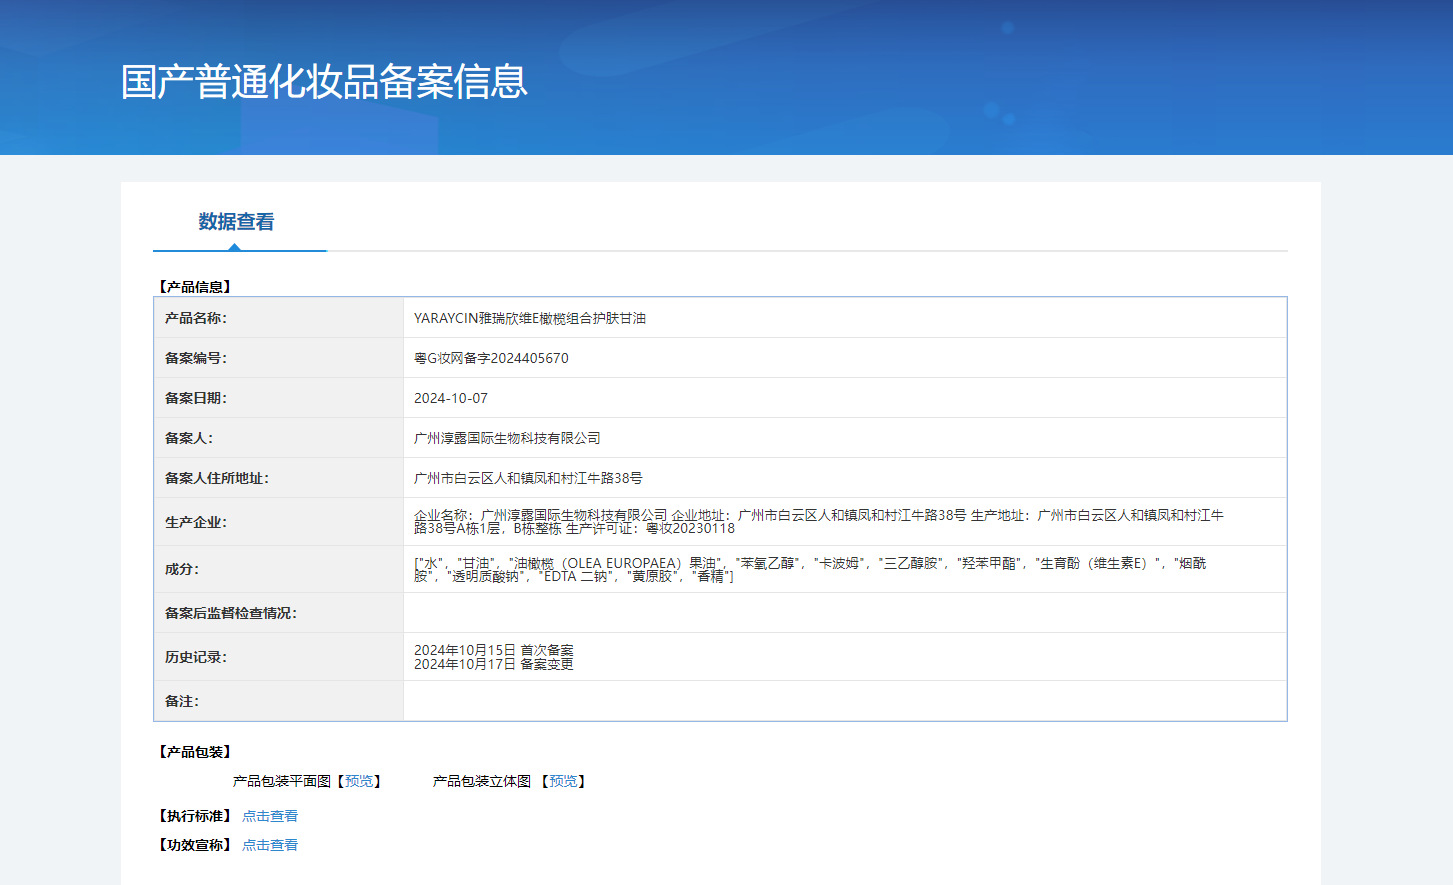1453x885 pixels.
Task: Select filing date 2024-10-07
Action: coord(451,398)
